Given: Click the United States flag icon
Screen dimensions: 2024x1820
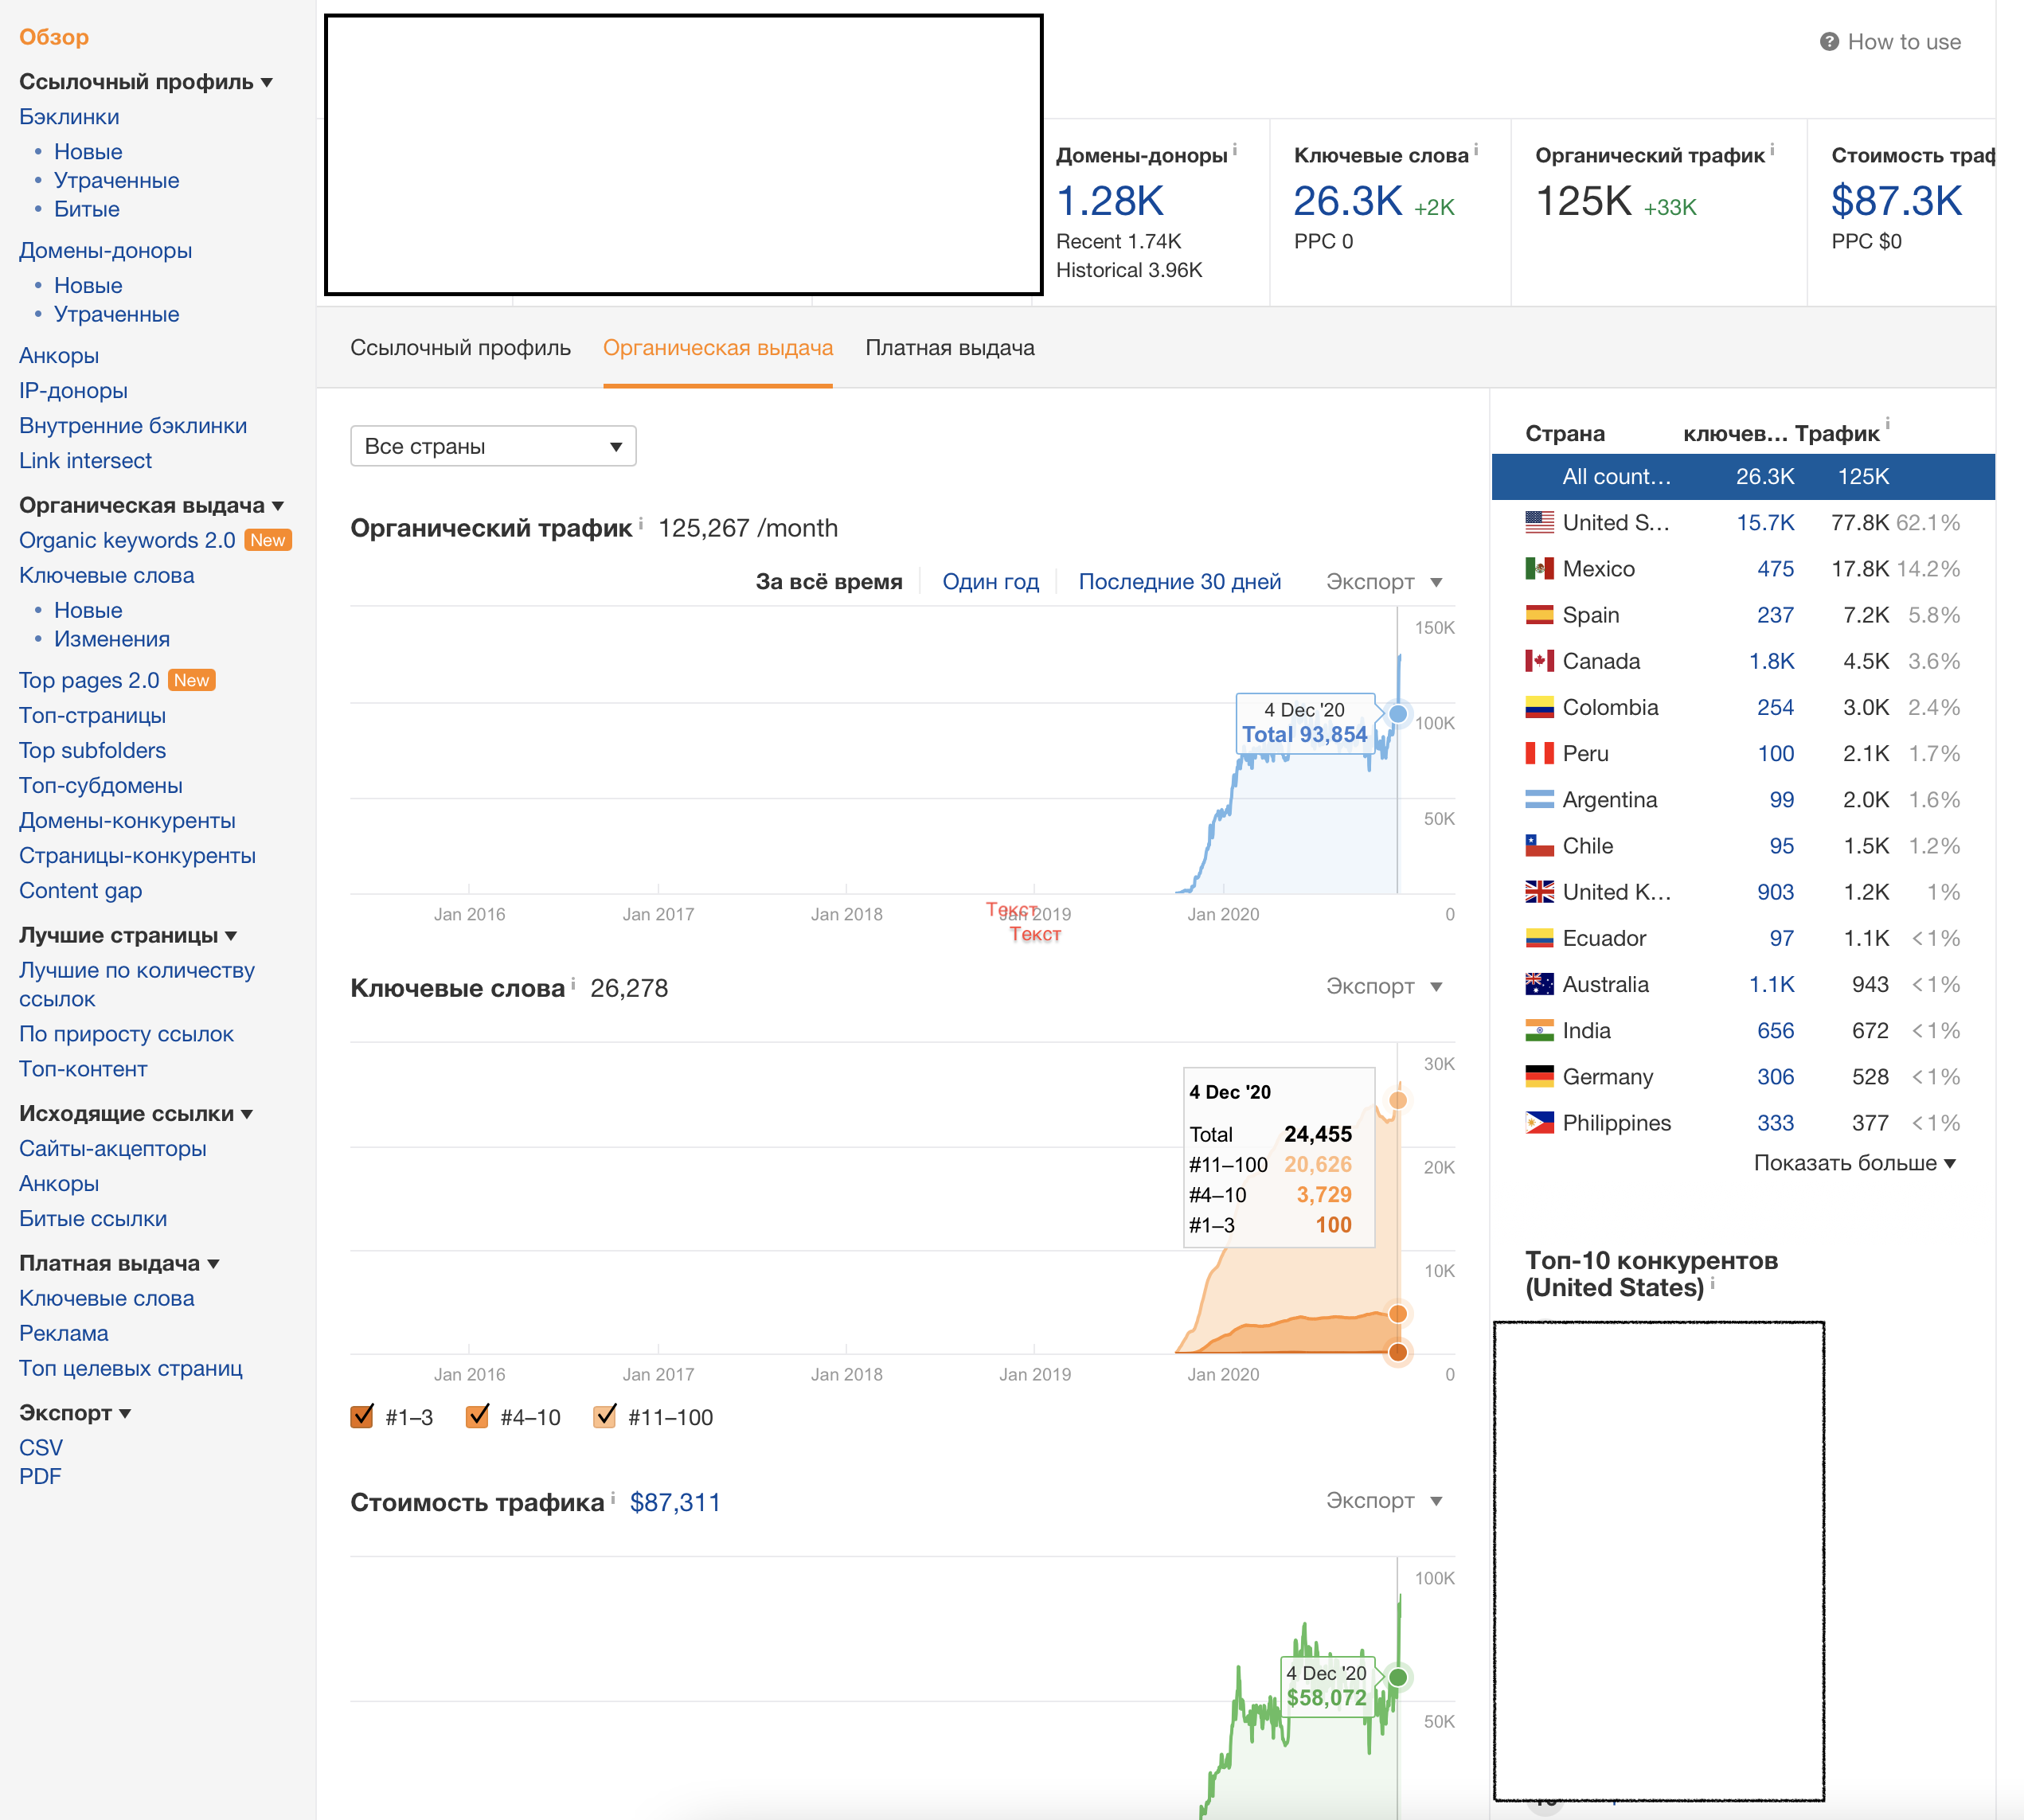Looking at the screenshot, I should coord(1539,522).
